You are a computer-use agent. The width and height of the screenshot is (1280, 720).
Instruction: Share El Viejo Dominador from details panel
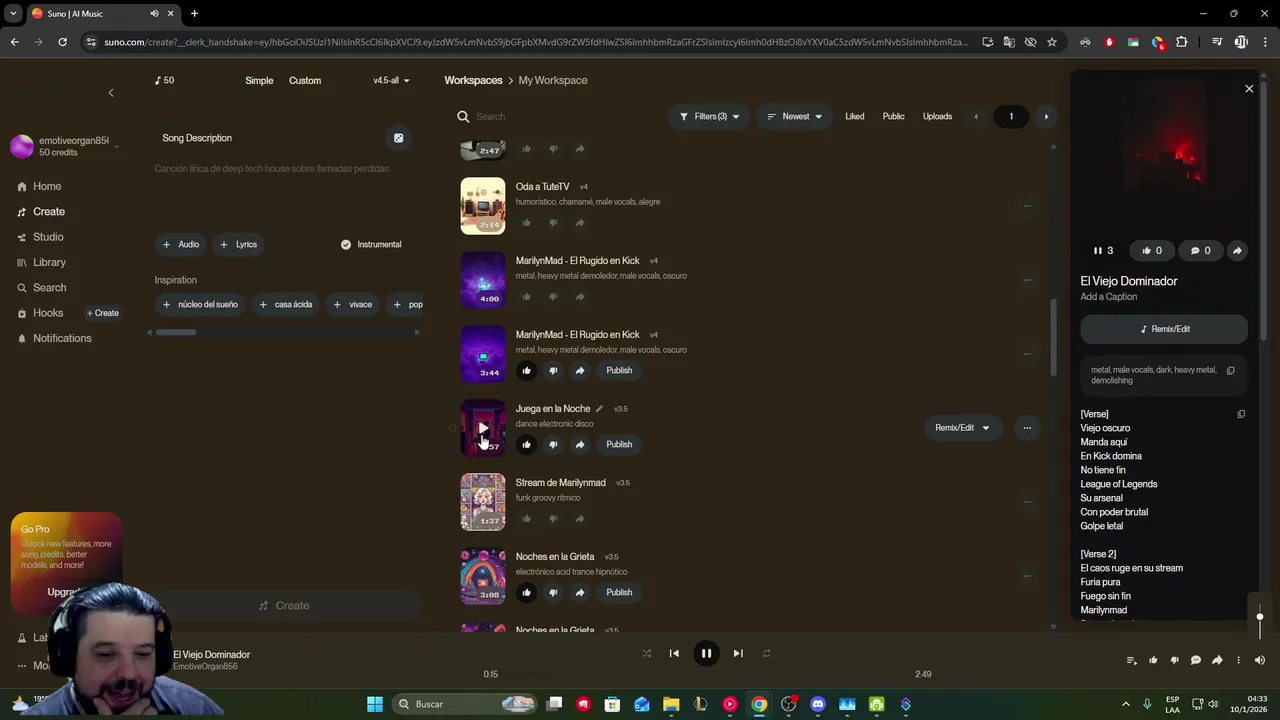click(1237, 251)
